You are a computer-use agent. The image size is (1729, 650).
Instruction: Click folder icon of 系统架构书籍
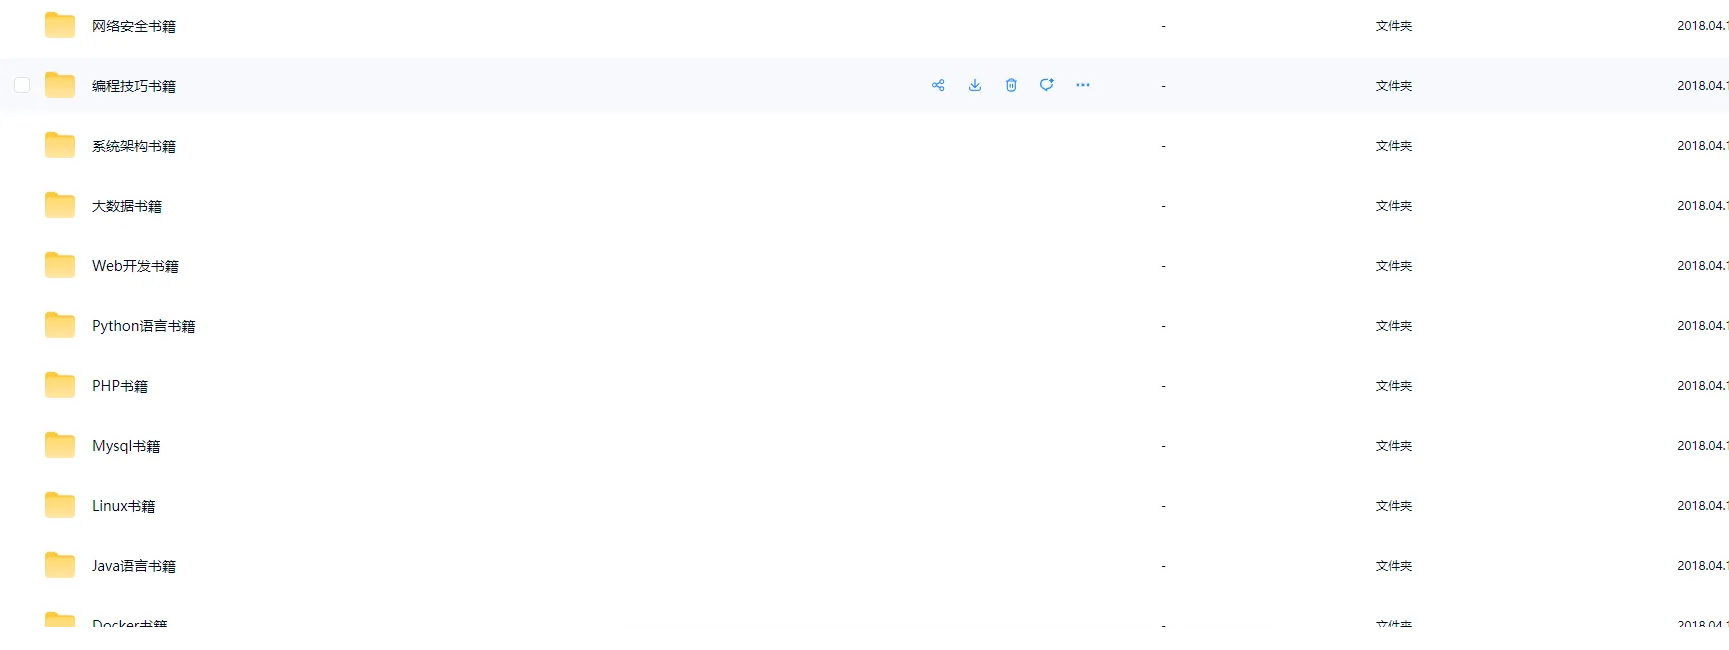tap(60, 145)
